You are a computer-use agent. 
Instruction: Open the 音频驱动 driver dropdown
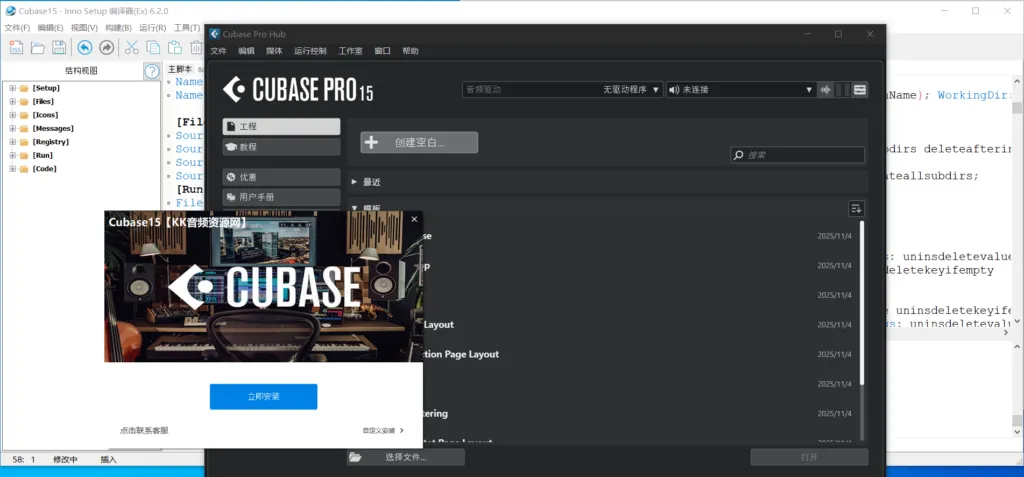(562, 90)
